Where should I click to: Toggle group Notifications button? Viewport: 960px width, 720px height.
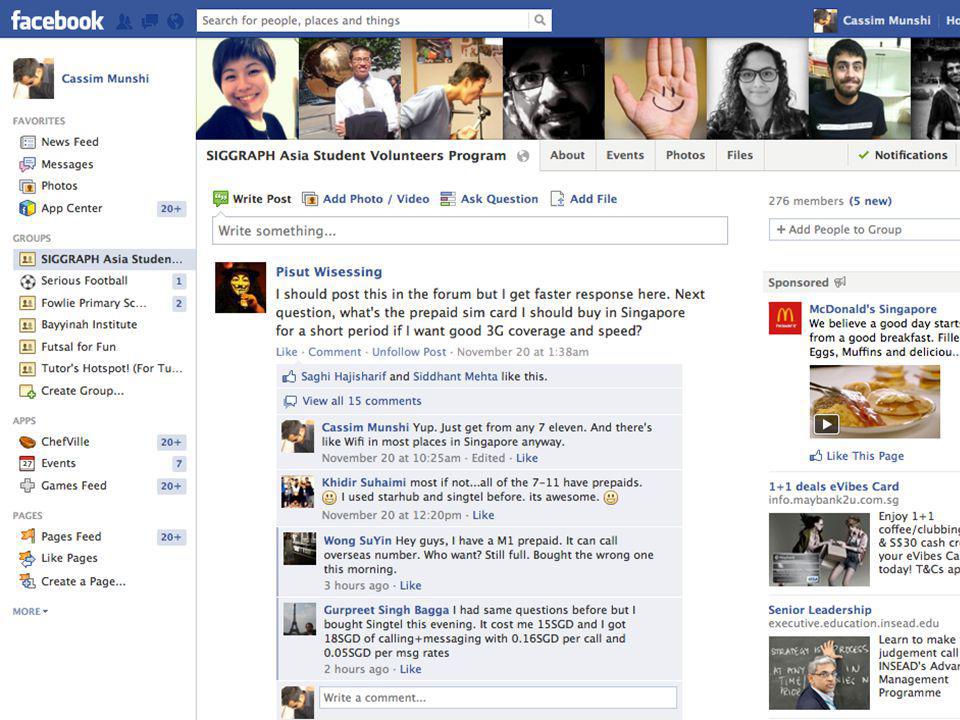tap(902, 156)
